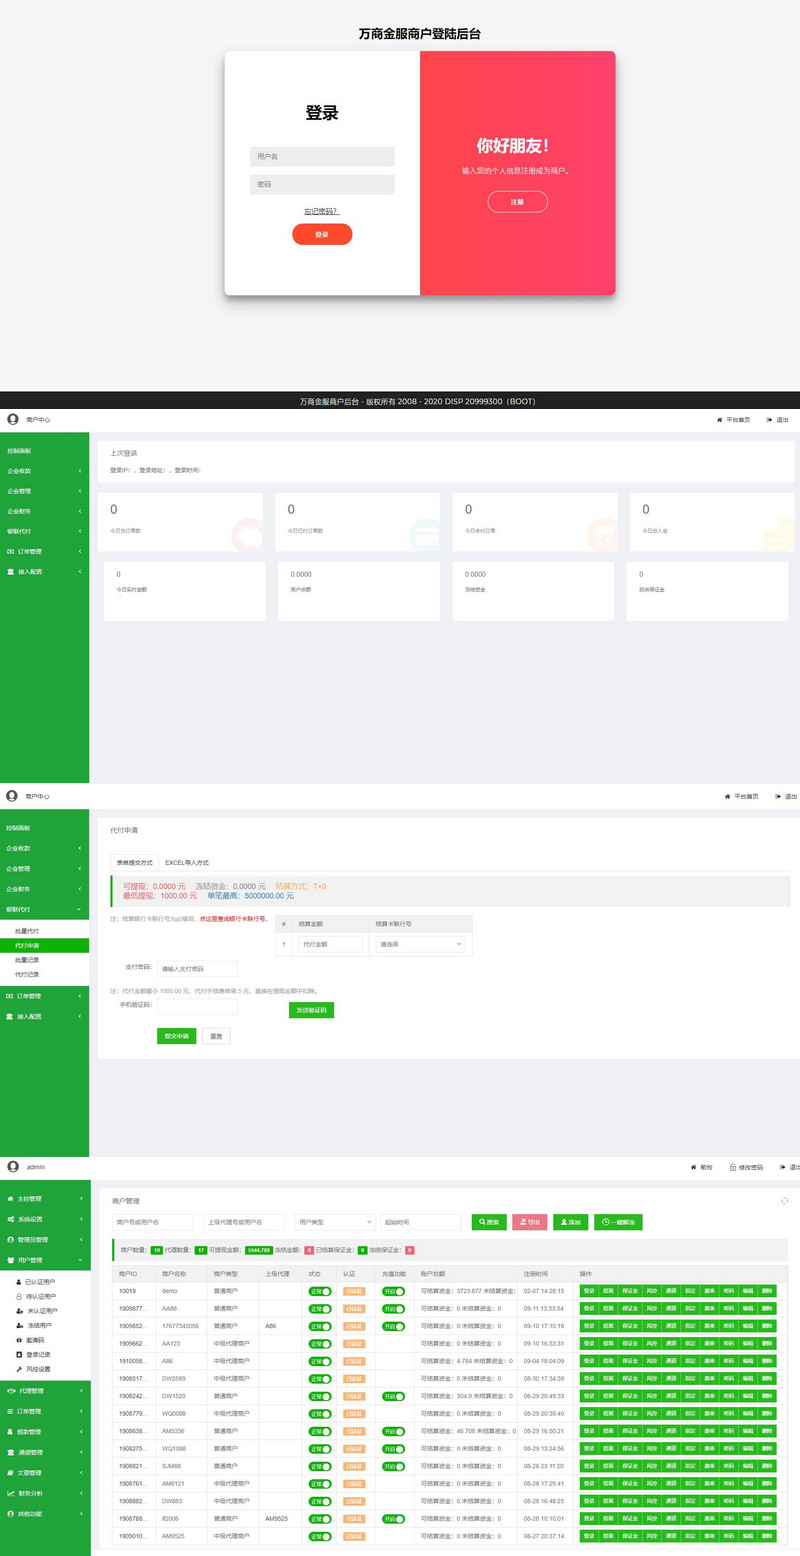Open 冻结用户 via its icon

[x=19, y=1325]
